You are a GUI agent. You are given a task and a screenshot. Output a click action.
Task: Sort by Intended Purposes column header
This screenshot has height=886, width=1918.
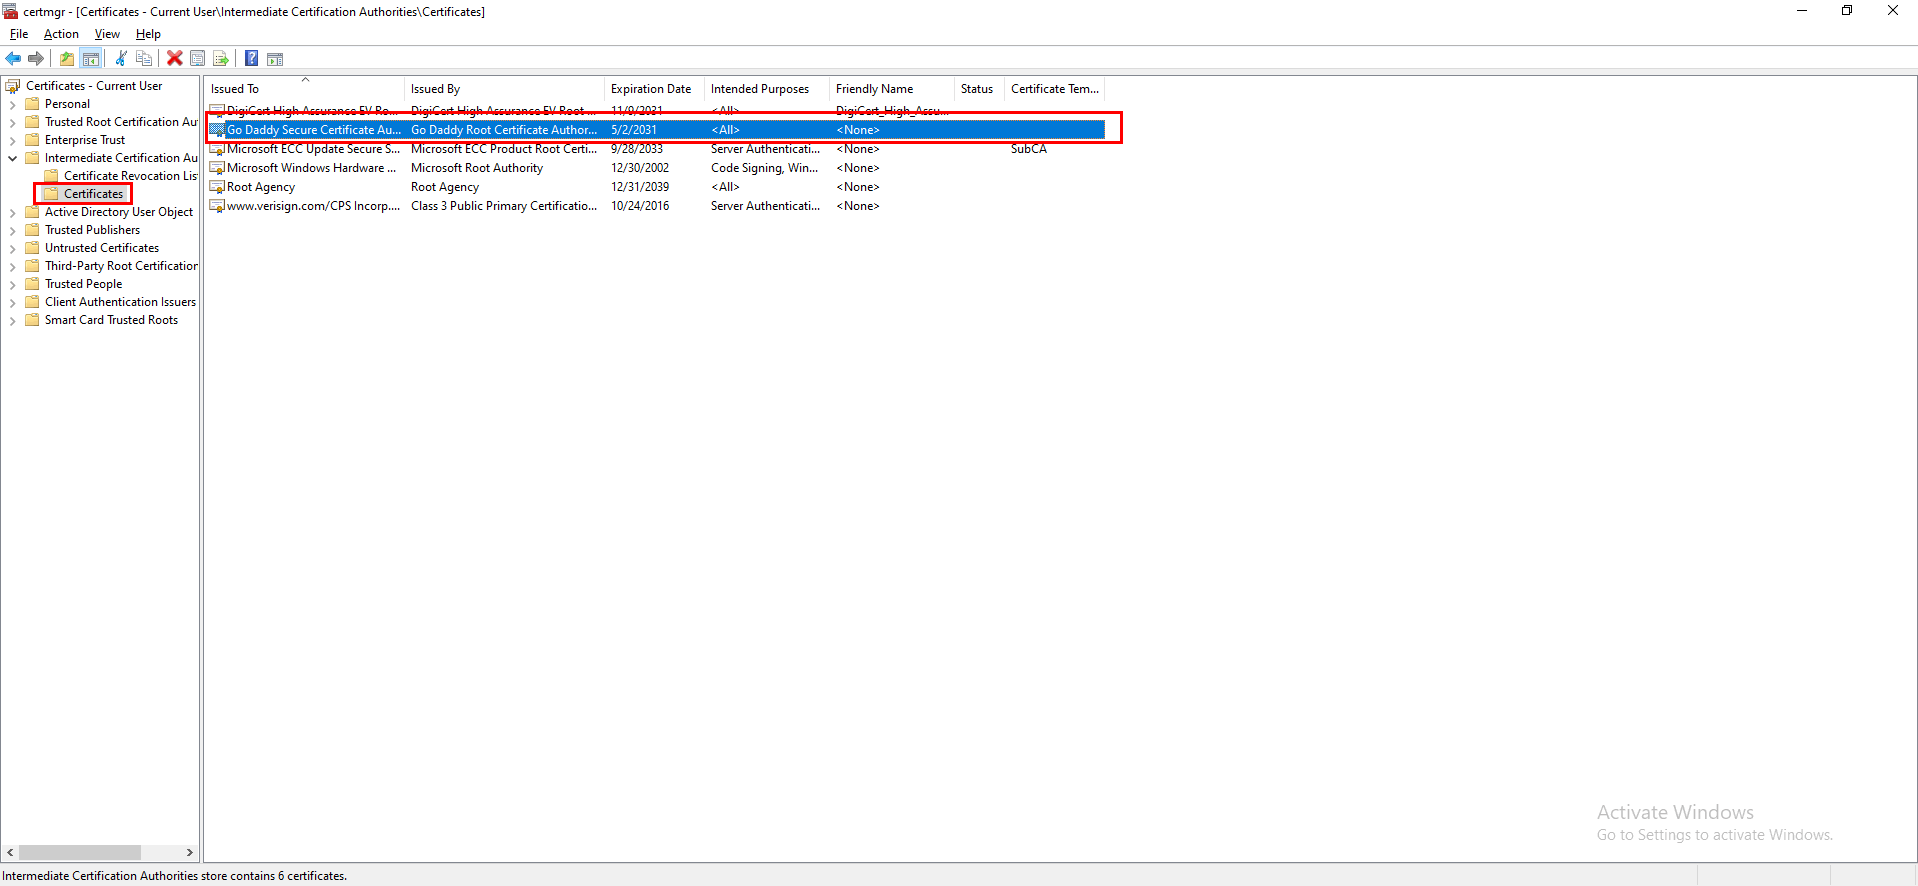[767, 89]
